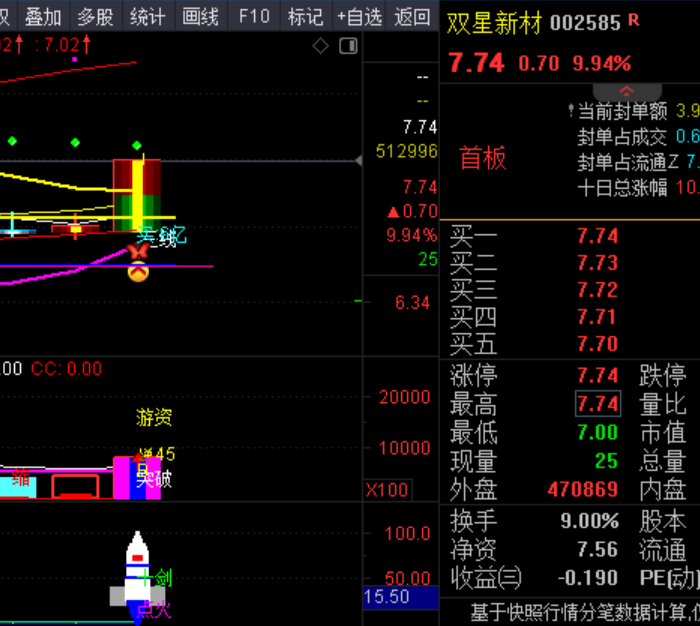Click the 现量 value 25
This screenshot has width=700, height=626.
pos(606,461)
